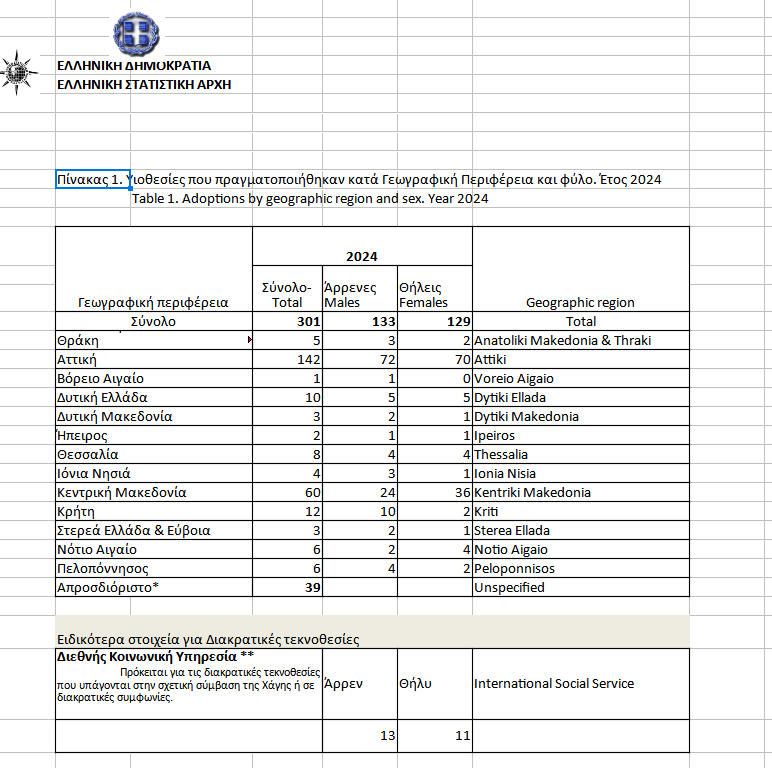Select the 'Notio Aigaio' cell

pyautogui.click(x=580, y=549)
